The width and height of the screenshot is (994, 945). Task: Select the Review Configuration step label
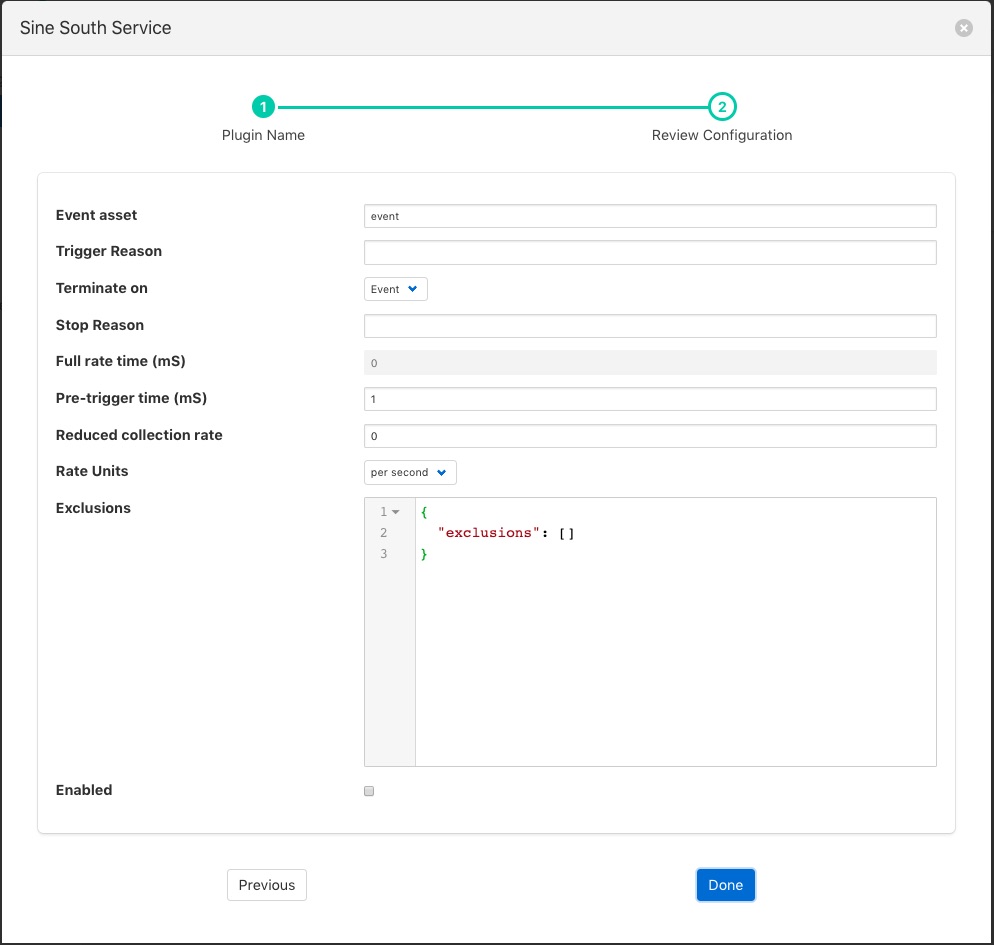pos(722,135)
